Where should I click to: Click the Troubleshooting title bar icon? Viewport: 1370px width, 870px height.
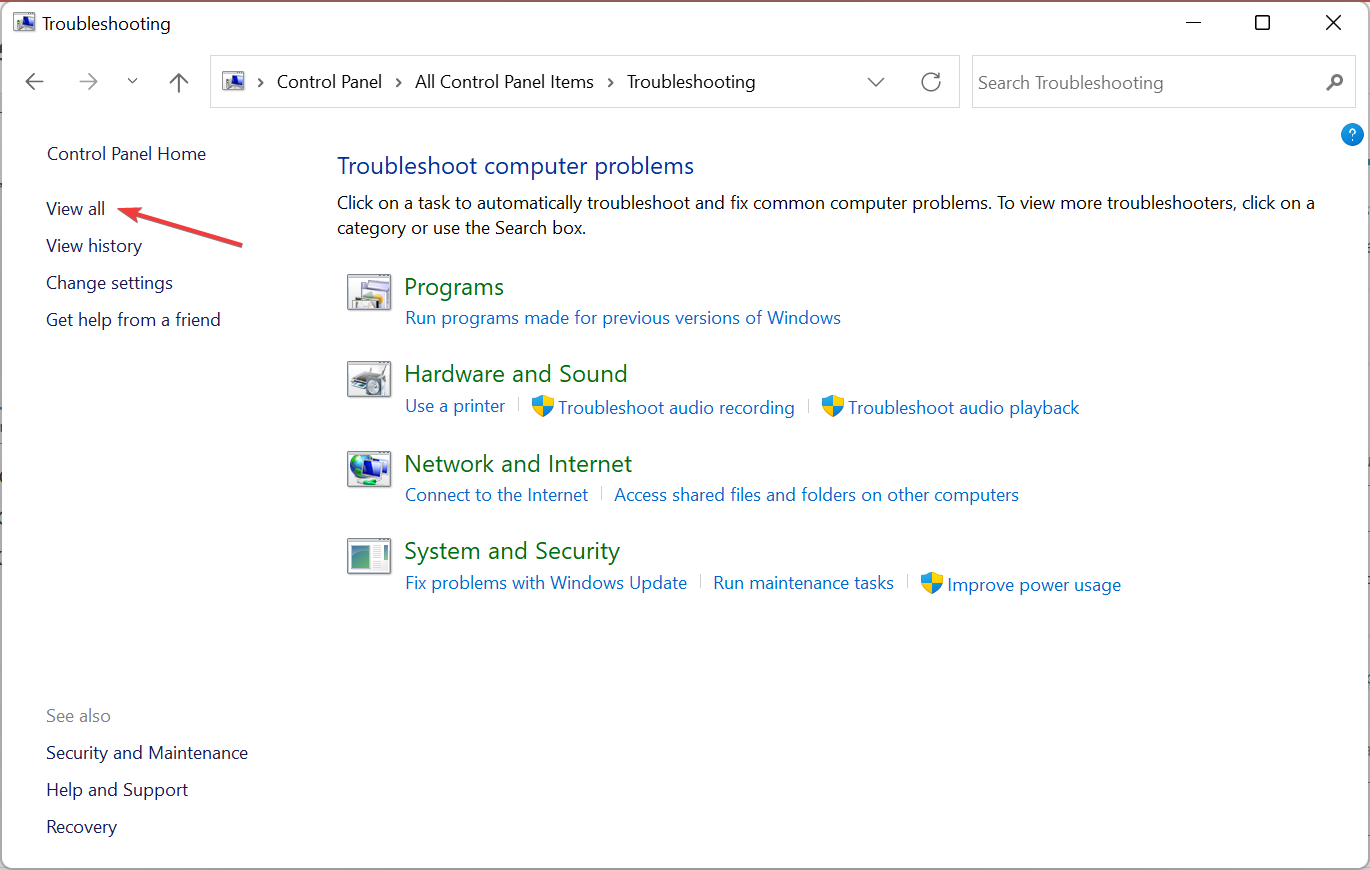tap(24, 22)
